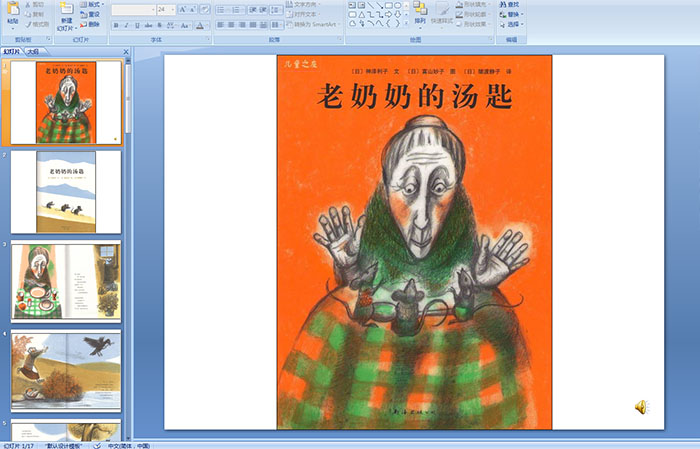Click the Copy (复制) button
The image size is (700, 449).
(34, 14)
